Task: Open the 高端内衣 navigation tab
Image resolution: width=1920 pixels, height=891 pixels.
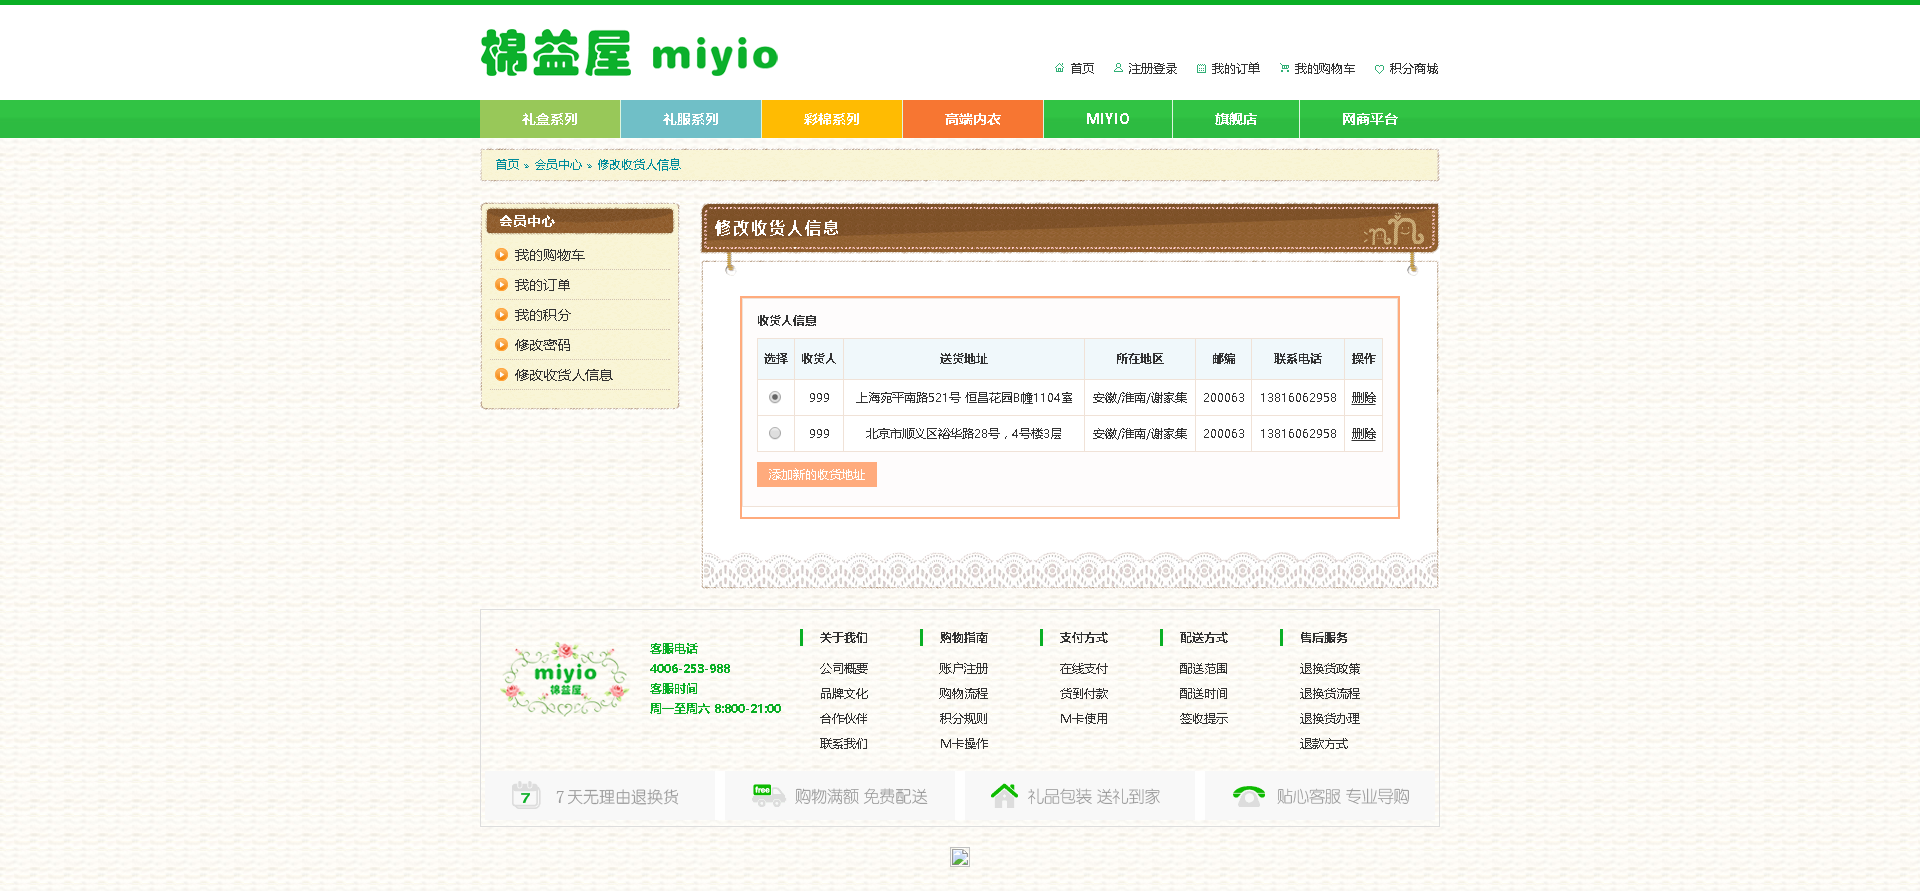Action: 972,119
